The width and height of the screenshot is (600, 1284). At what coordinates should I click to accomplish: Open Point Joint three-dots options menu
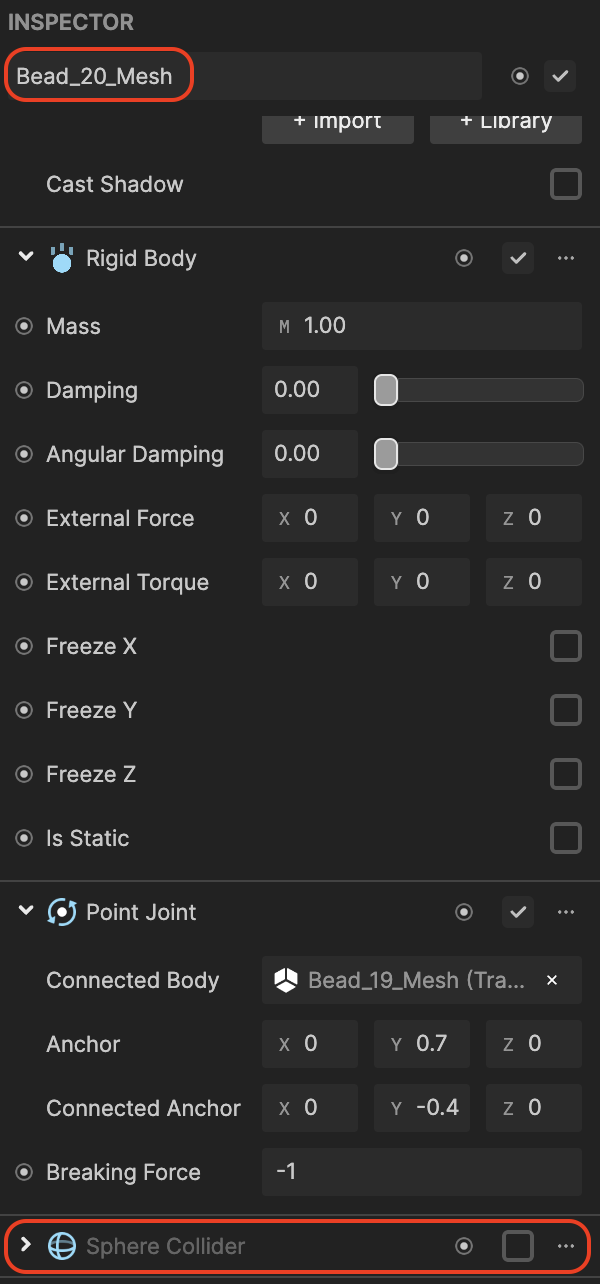coord(566,912)
